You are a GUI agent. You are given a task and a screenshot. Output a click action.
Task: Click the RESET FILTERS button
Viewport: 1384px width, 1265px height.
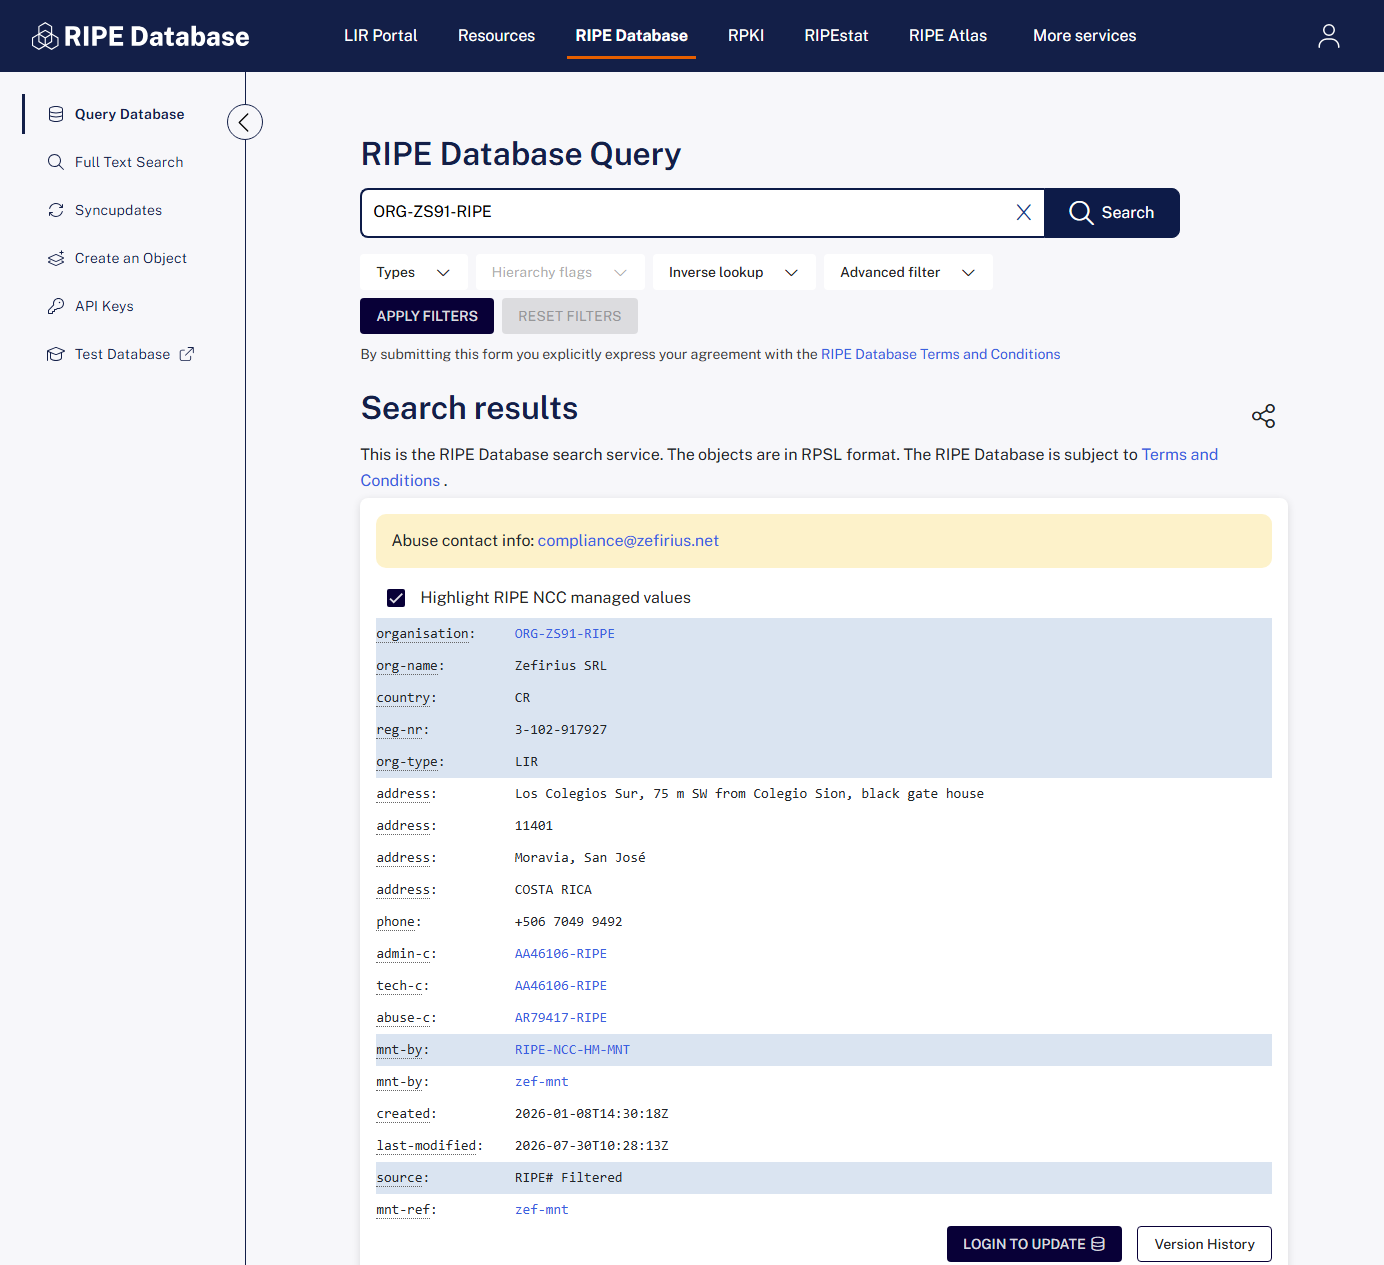pos(570,316)
